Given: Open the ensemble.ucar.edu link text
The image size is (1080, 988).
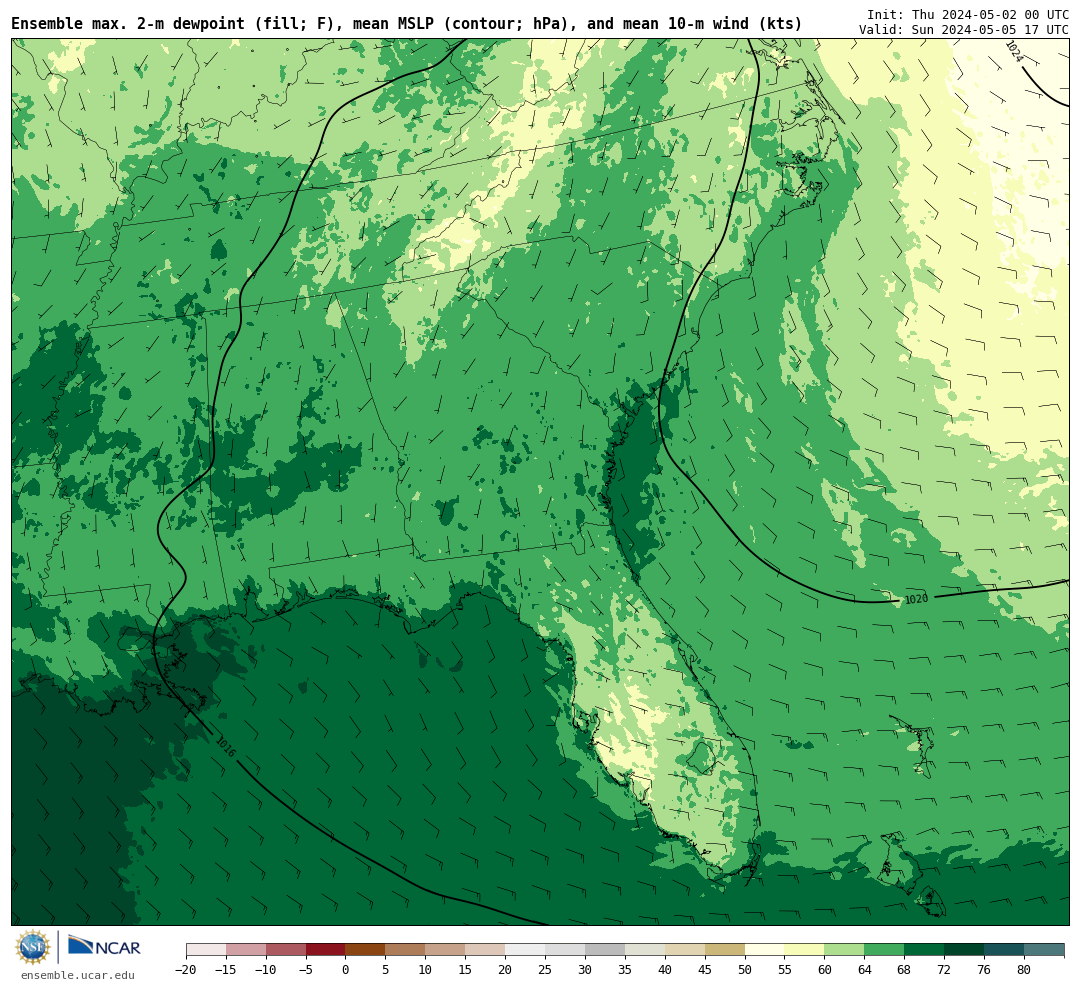Looking at the screenshot, I should point(78,975).
